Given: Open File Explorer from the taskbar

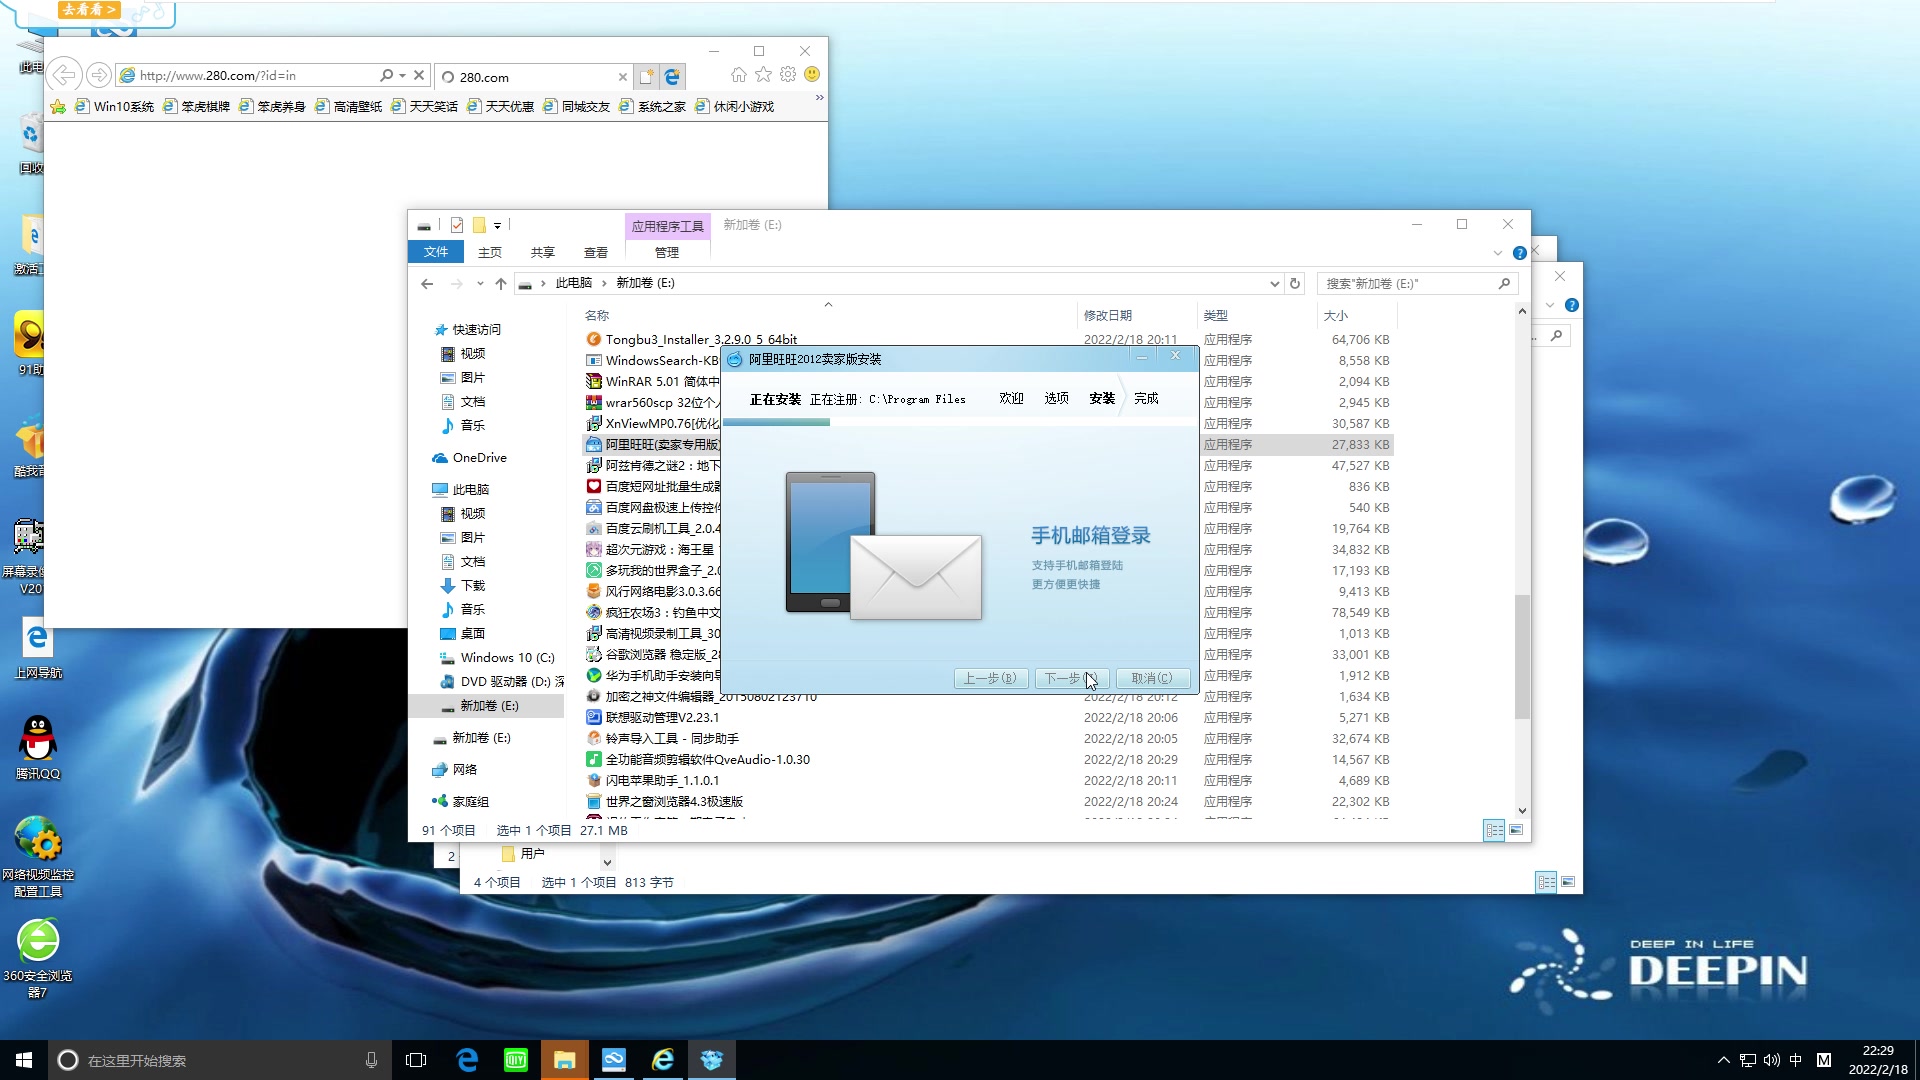Looking at the screenshot, I should click(564, 1060).
